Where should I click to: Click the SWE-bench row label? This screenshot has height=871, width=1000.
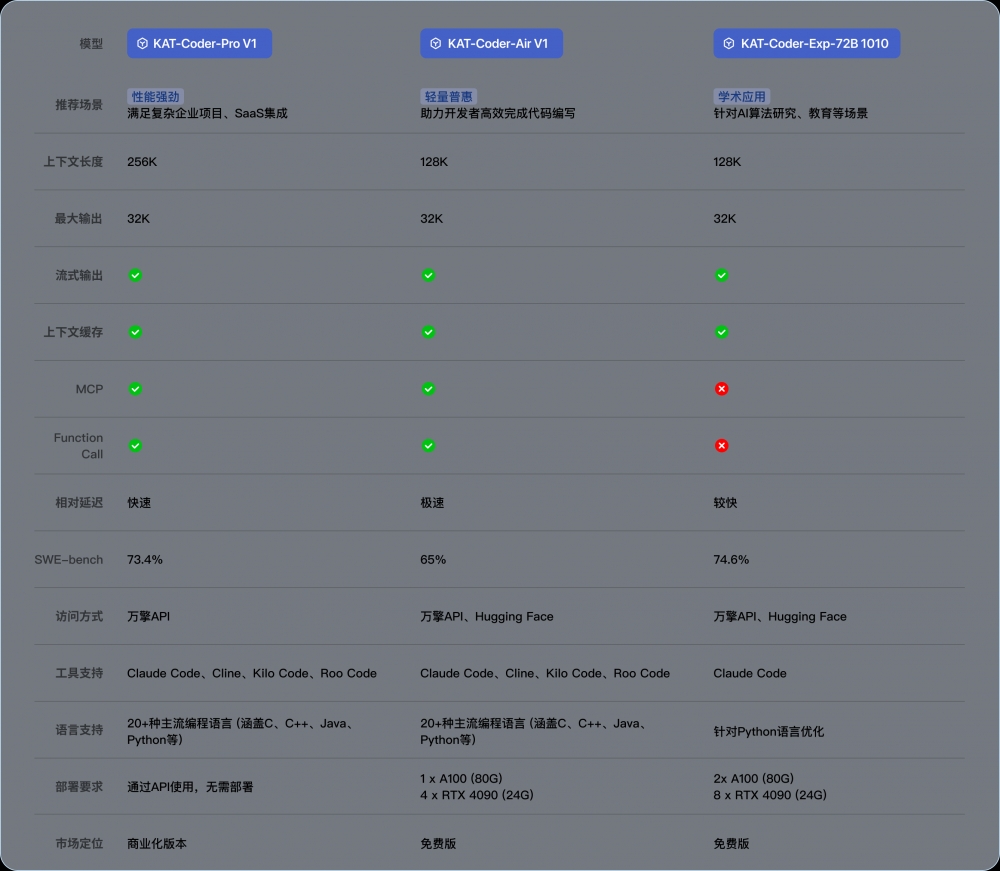point(69,560)
